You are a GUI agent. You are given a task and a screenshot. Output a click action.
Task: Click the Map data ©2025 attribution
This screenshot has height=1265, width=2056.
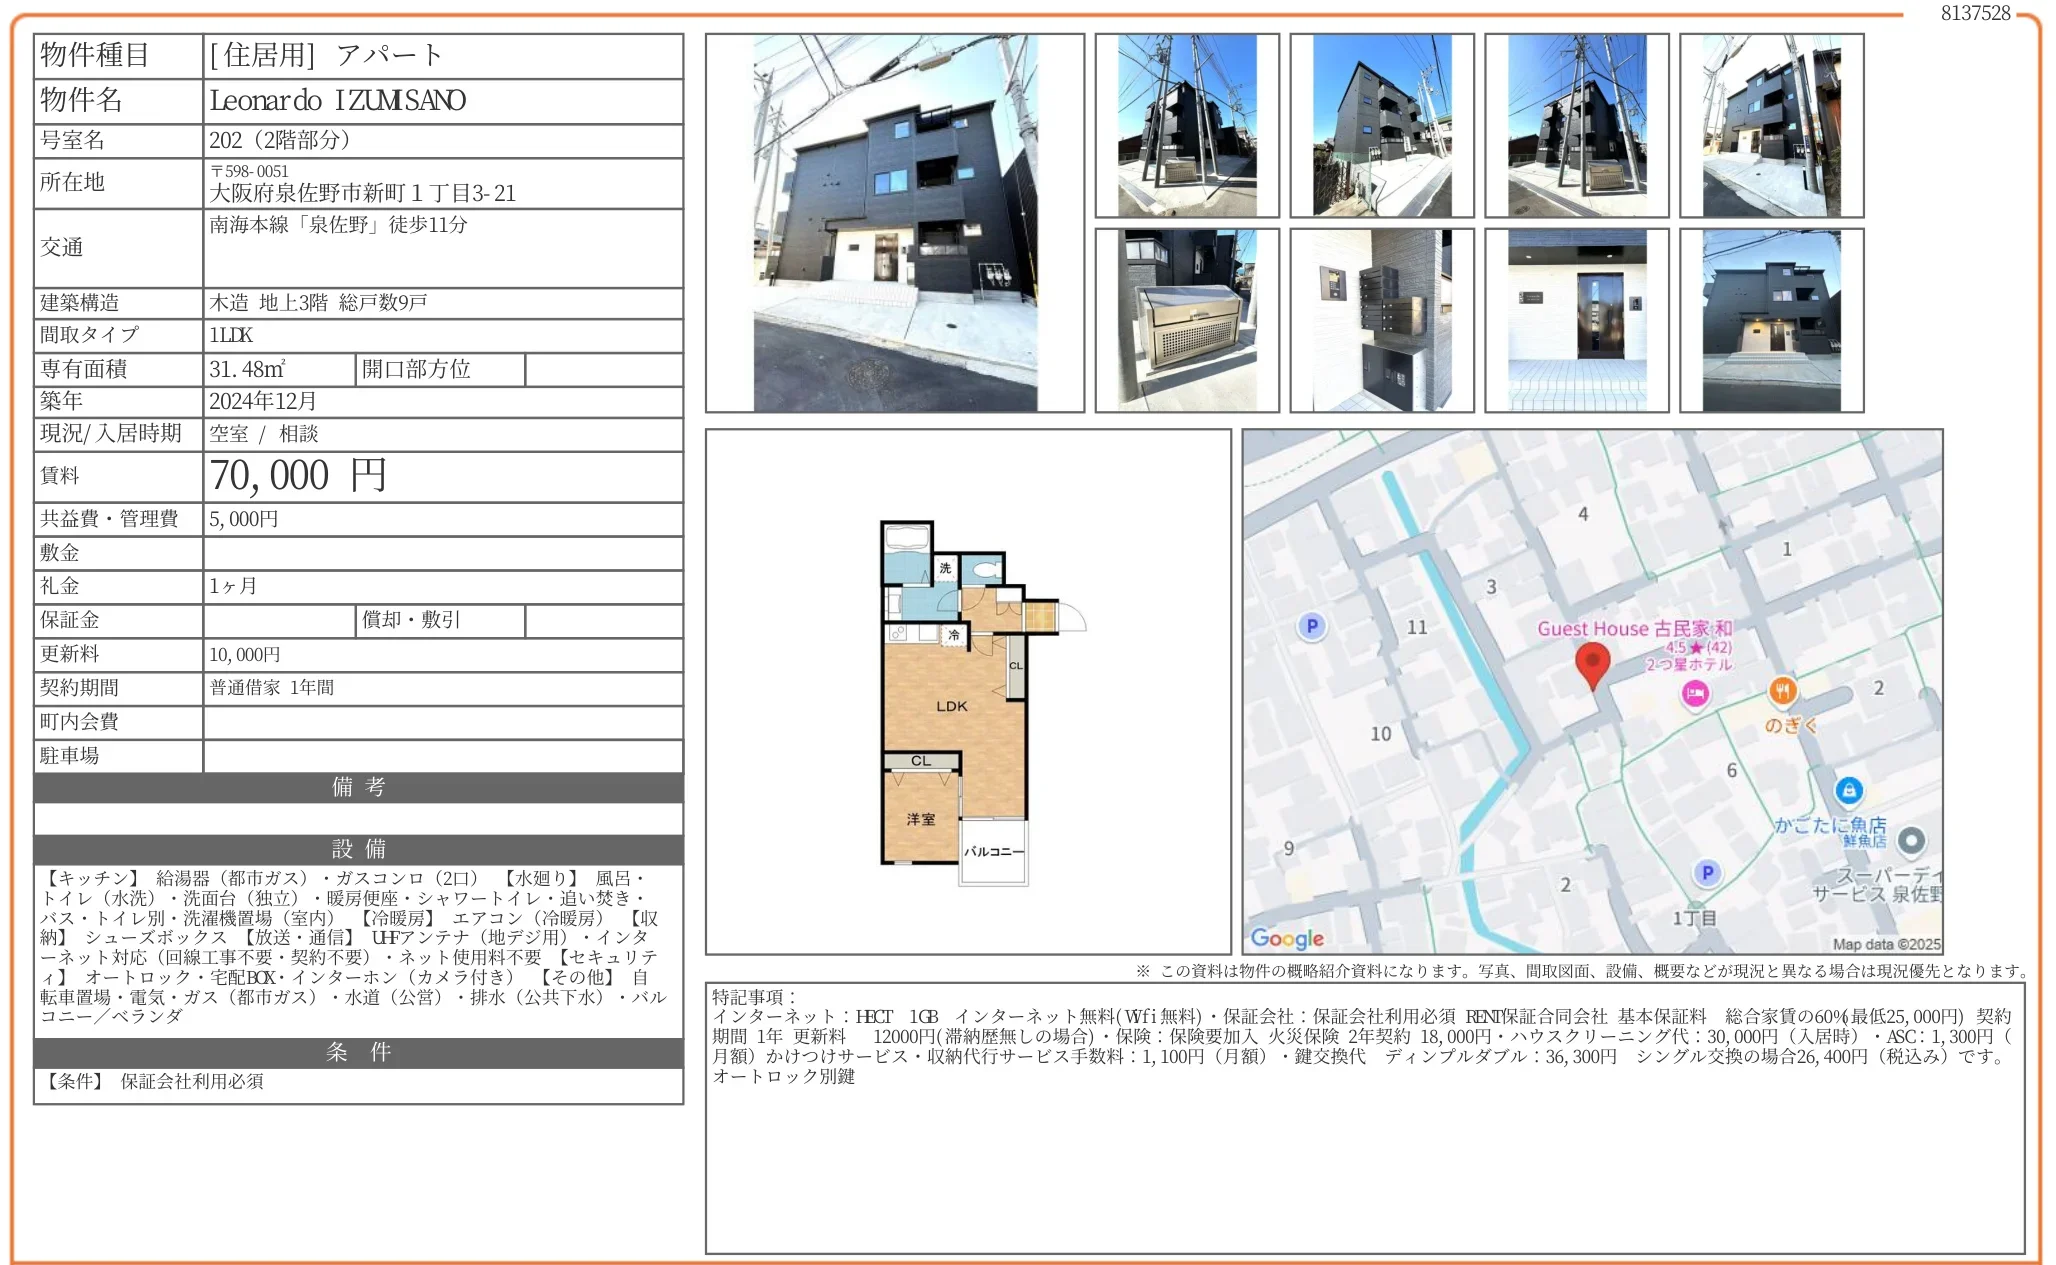1886,944
